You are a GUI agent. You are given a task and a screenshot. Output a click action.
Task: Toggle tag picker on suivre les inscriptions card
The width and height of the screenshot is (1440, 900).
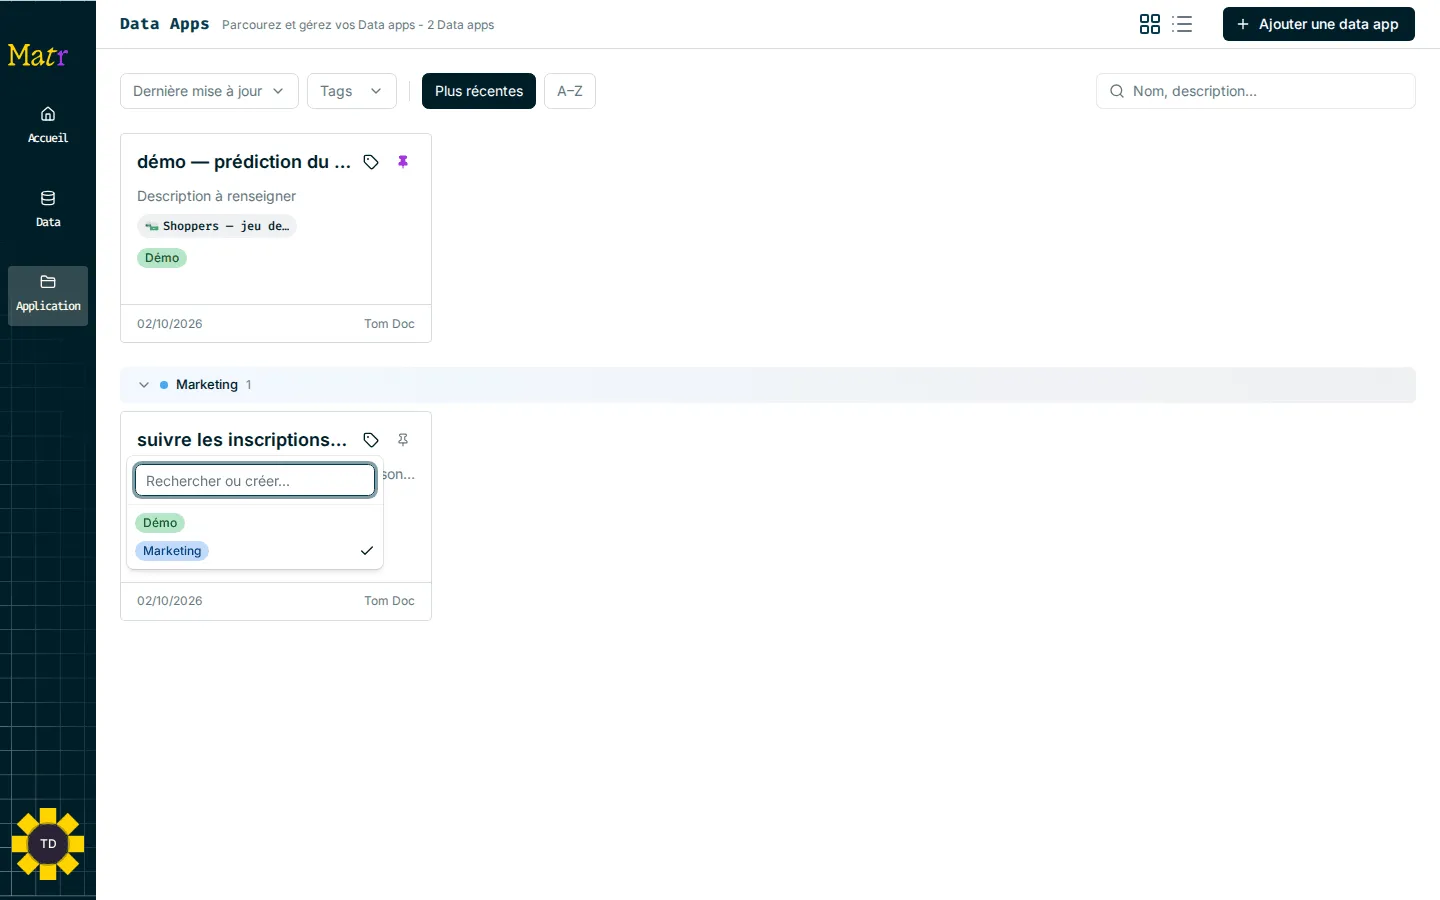(x=371, y=440)
